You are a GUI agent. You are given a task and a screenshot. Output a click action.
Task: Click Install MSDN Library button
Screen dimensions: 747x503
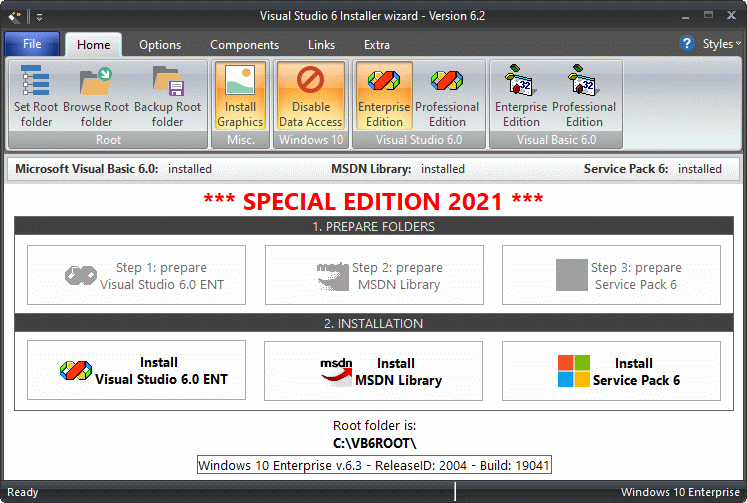pyautogui.click(x=374, y=371)
